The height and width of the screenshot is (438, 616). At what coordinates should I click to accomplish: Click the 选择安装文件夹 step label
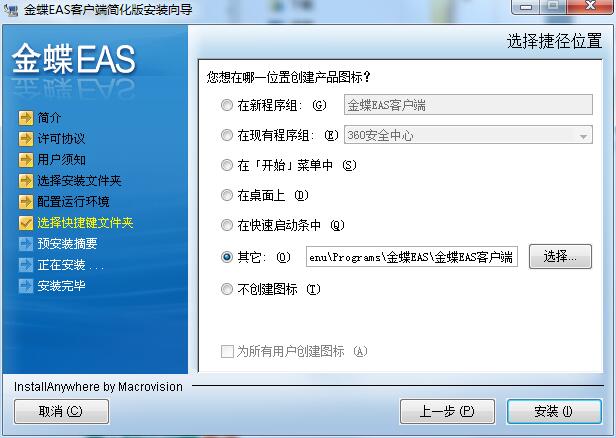click(79, 181)
